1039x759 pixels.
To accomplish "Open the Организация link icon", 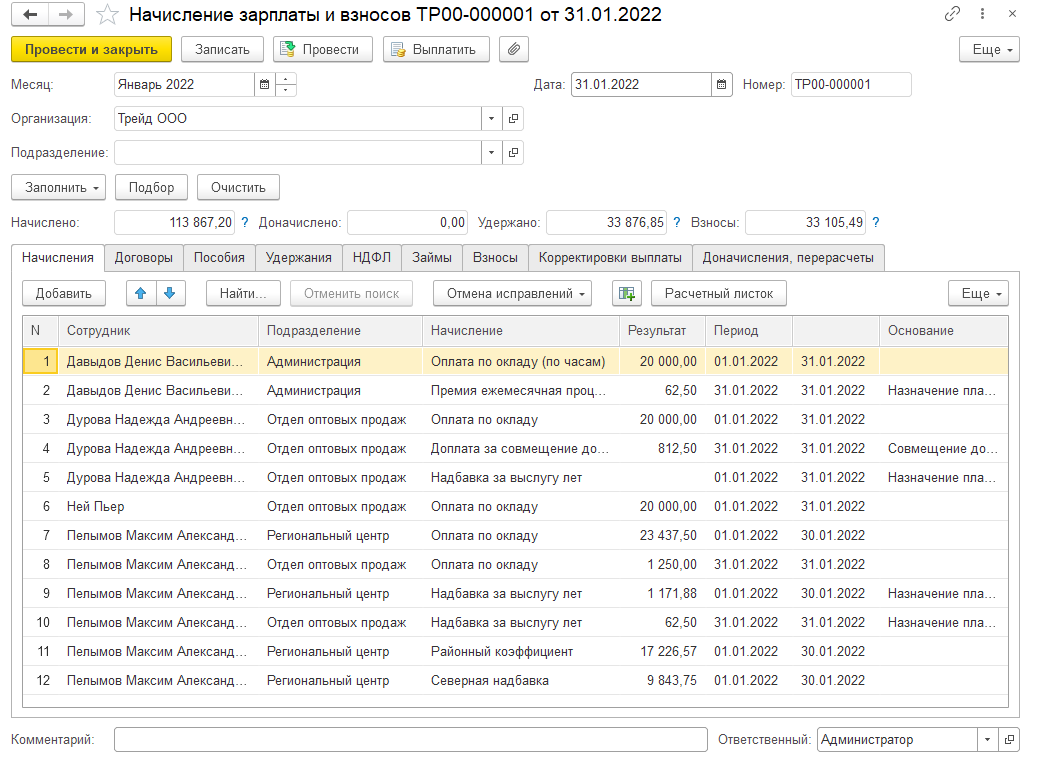I will tap(513, 119).
